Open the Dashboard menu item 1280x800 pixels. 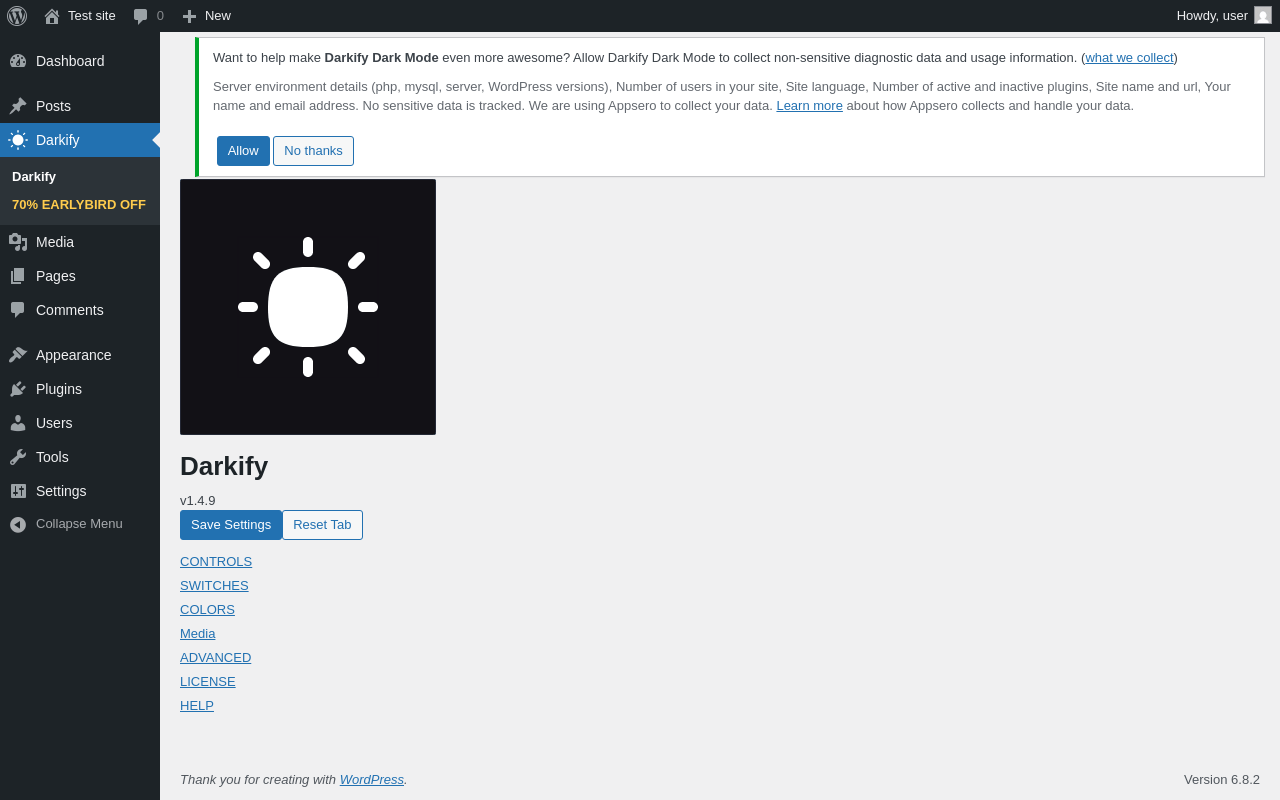point(80,61)
